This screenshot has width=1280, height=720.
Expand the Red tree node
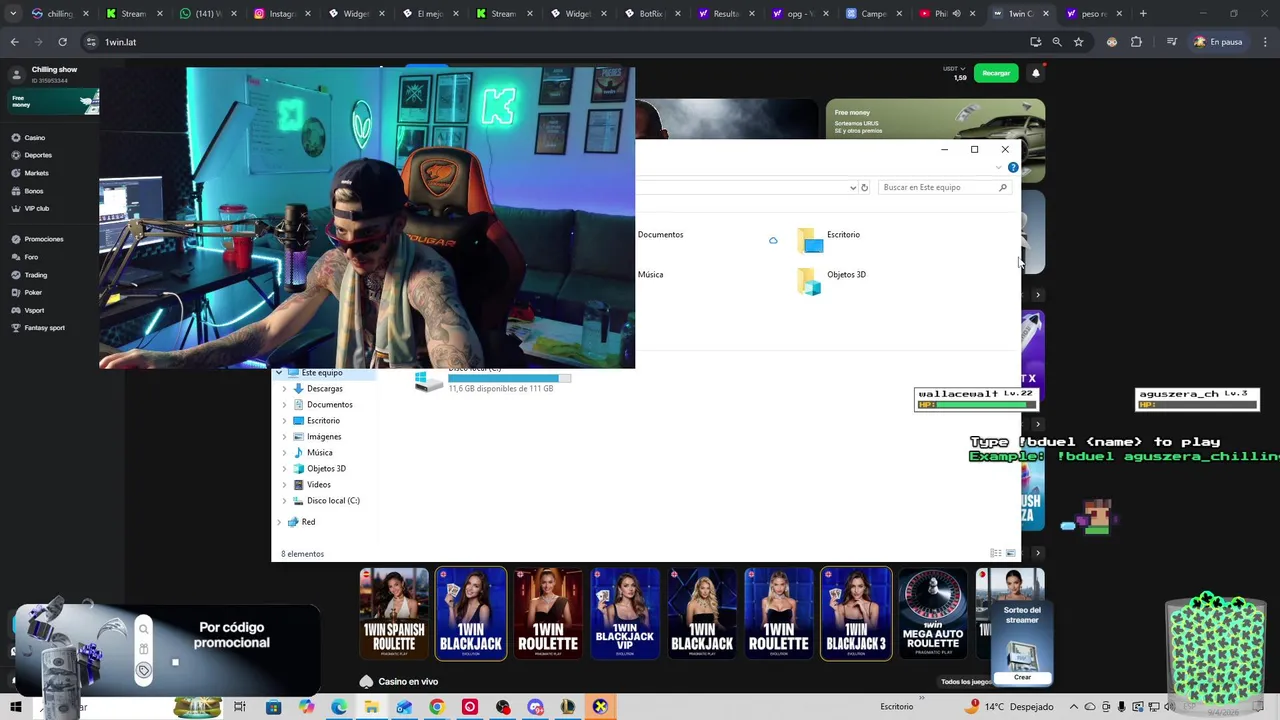click(x=279, y=522)
